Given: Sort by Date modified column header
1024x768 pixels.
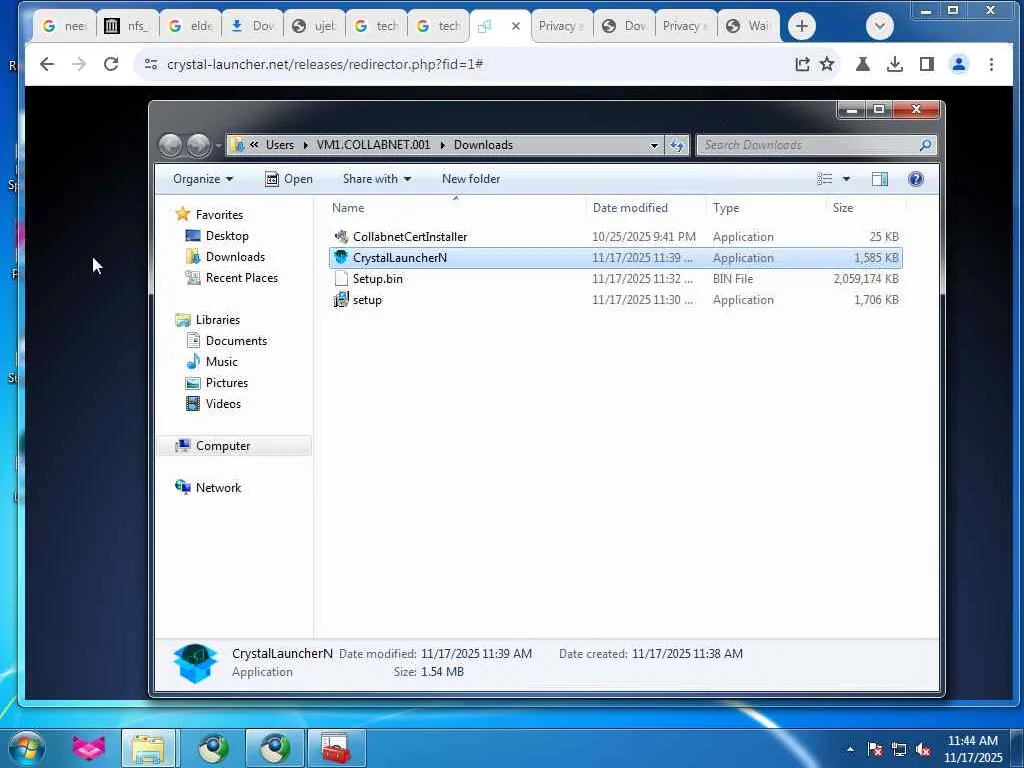Looking at the screenshot, I should coord(646,208).
